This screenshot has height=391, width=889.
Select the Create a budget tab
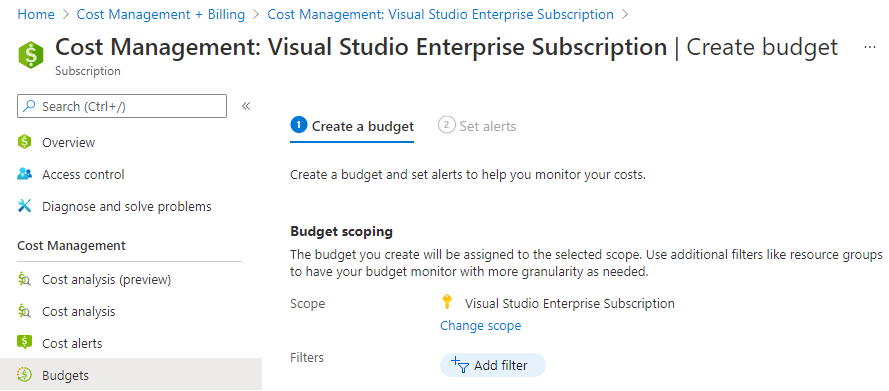pyautogui.click(x=352, y=126)
